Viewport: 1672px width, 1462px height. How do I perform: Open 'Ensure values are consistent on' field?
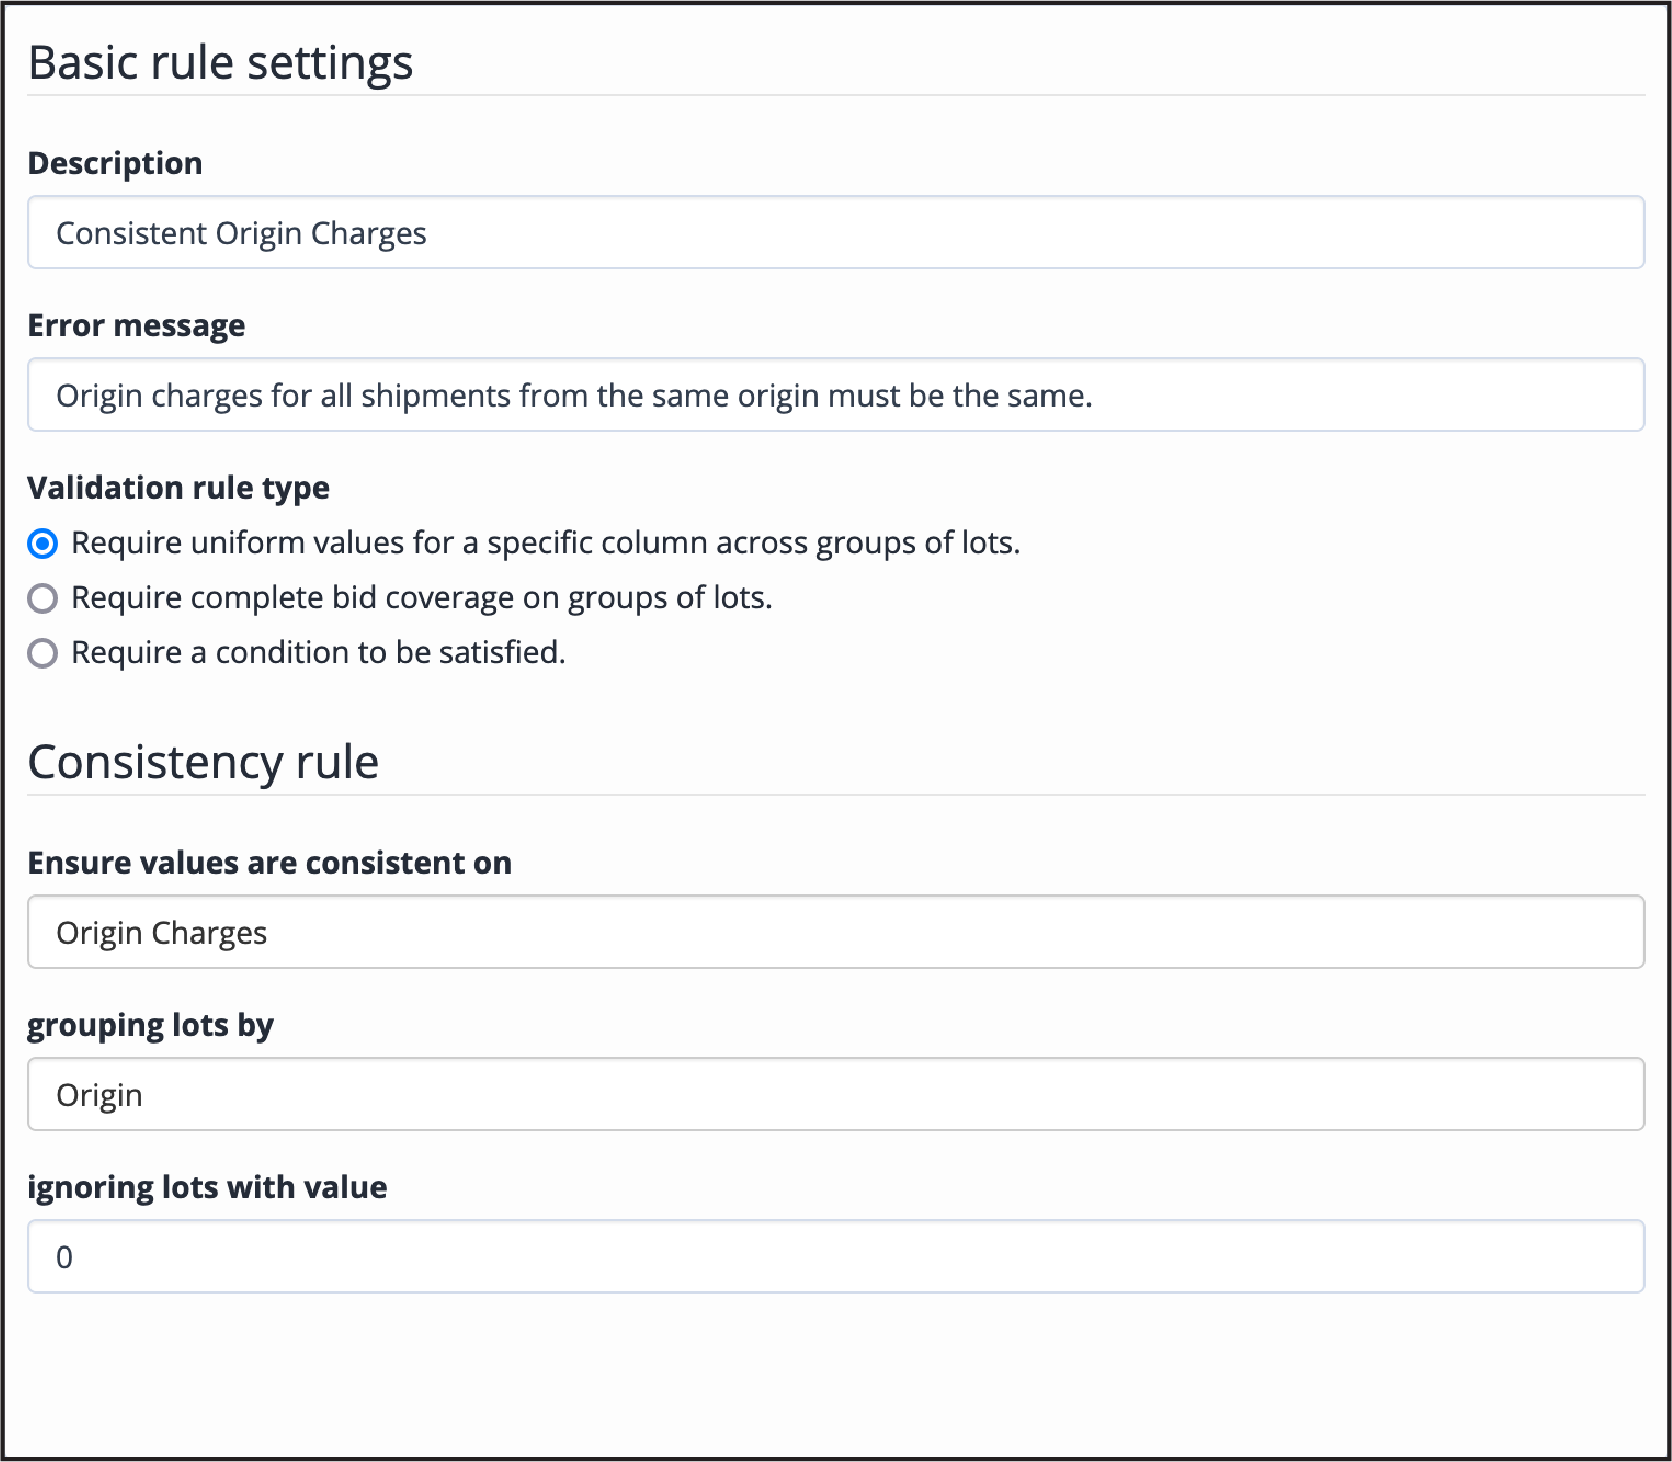coord(836,932)
